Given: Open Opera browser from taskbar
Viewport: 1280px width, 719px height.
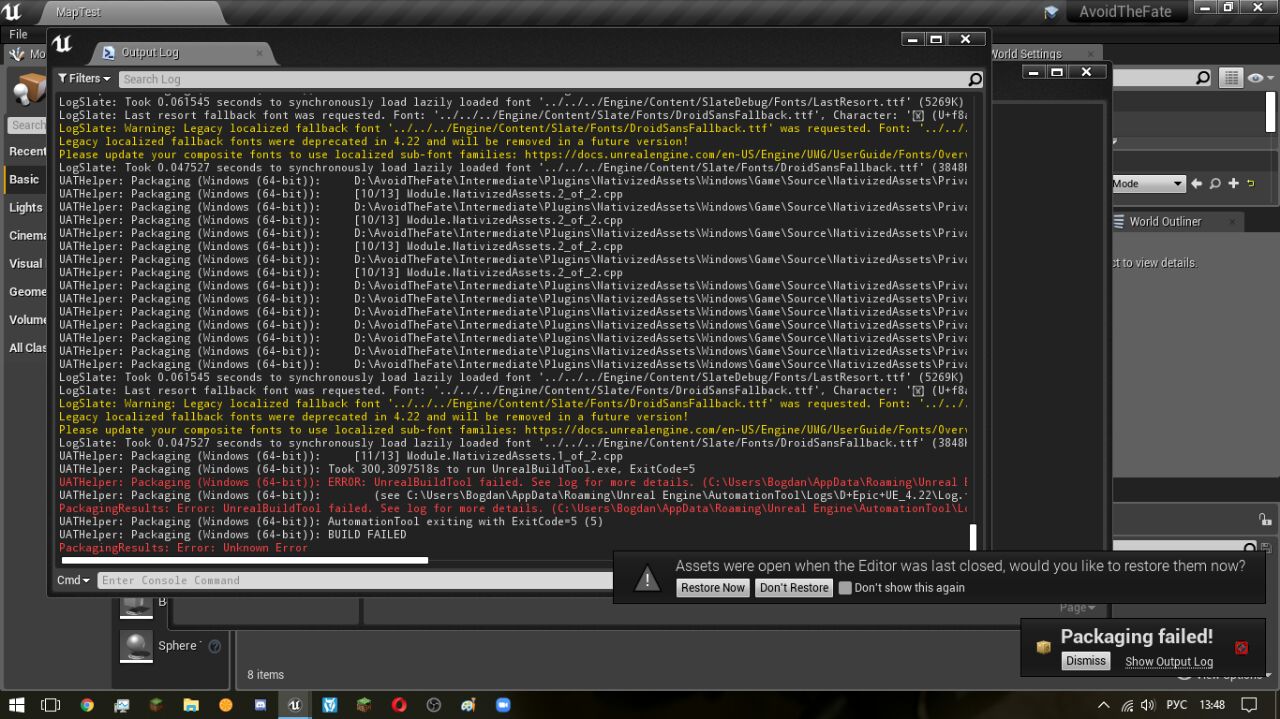Looking at the screenshot, I should click(399, 704).
